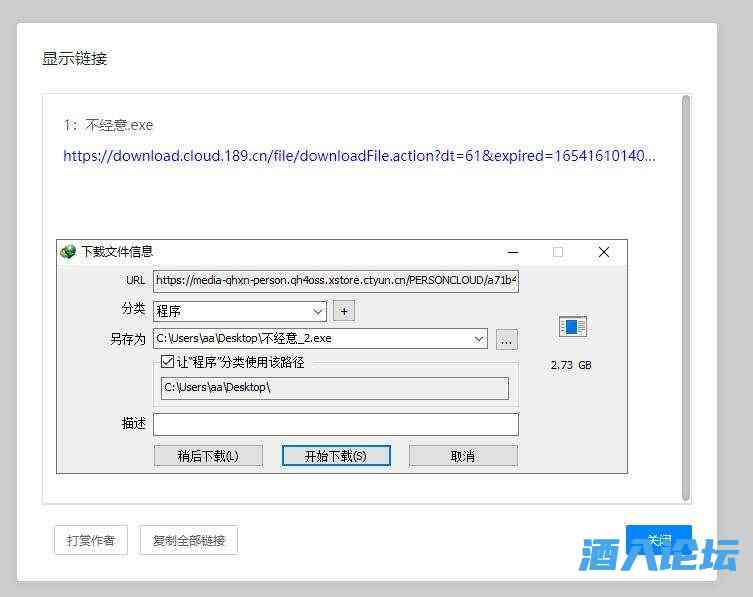Click inside the URL text field
The height and width of the screenshot is (597, 753).
point(335,281)
